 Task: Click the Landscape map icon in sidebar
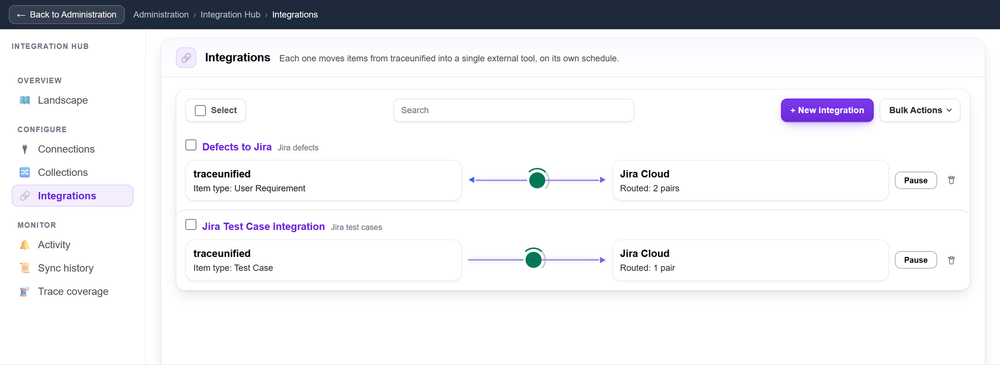24,100
